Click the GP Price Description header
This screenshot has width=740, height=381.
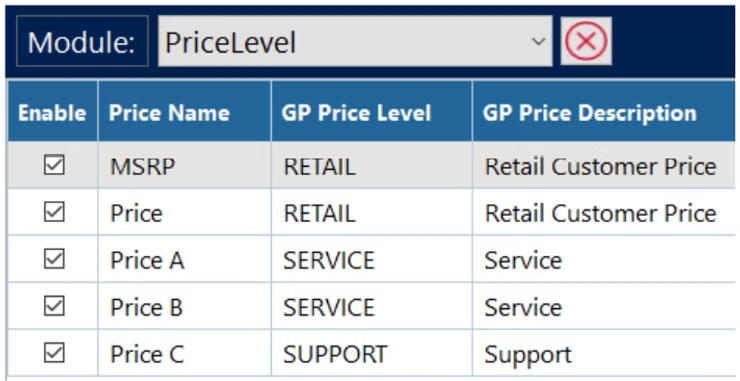tap(604, 111)
